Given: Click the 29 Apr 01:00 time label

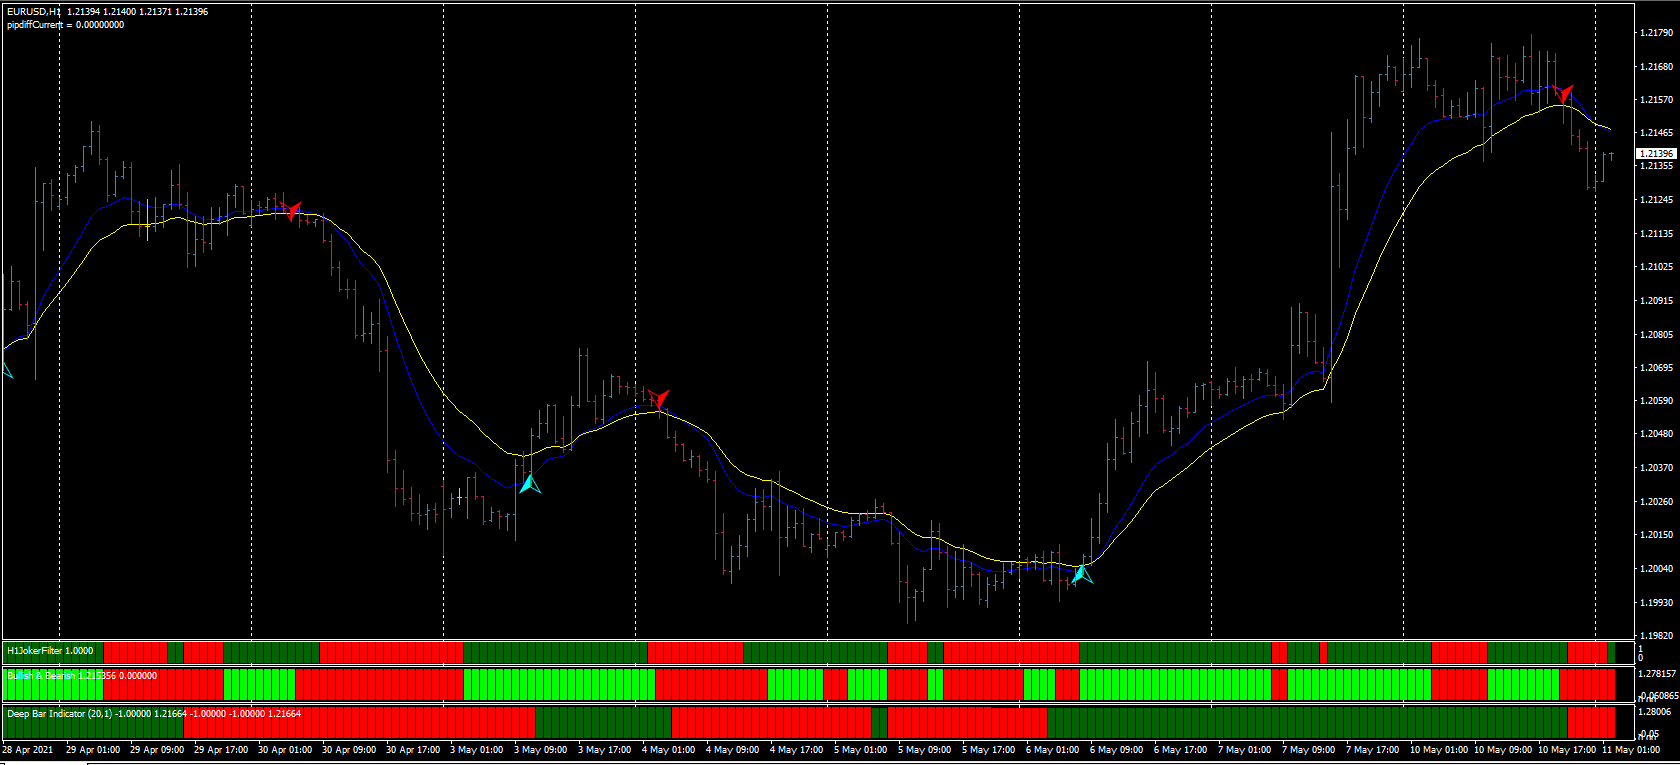Looking at the screenshot, I should pyautogui.click(x=93, y=750).
